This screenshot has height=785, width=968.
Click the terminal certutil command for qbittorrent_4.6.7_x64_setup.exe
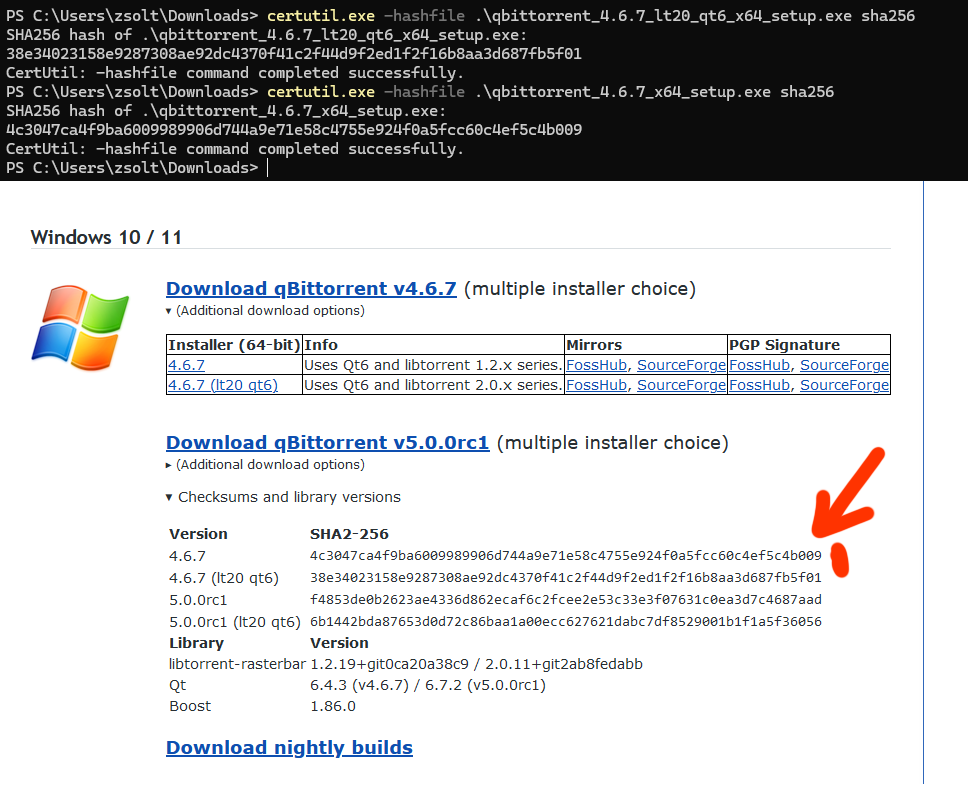point(551,92)
